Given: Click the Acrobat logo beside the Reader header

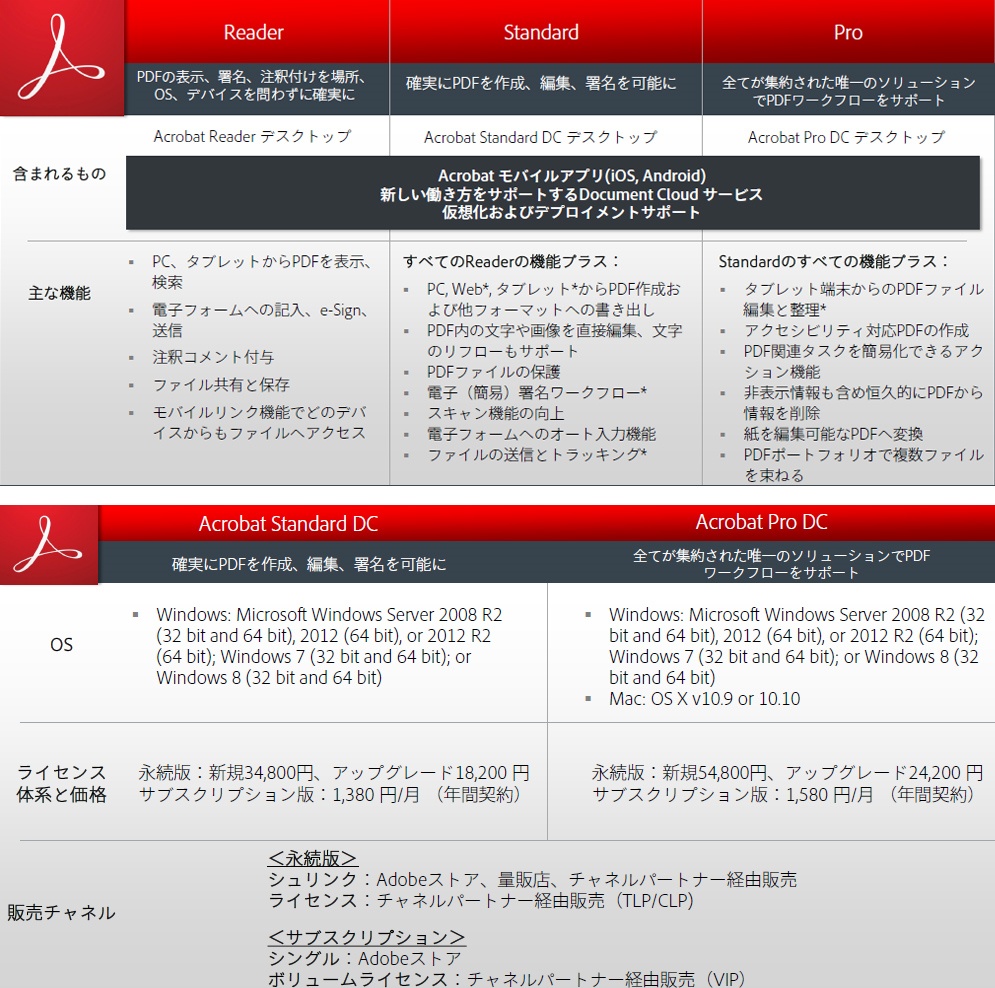Looking at the screenshot, I should [62, 58].
